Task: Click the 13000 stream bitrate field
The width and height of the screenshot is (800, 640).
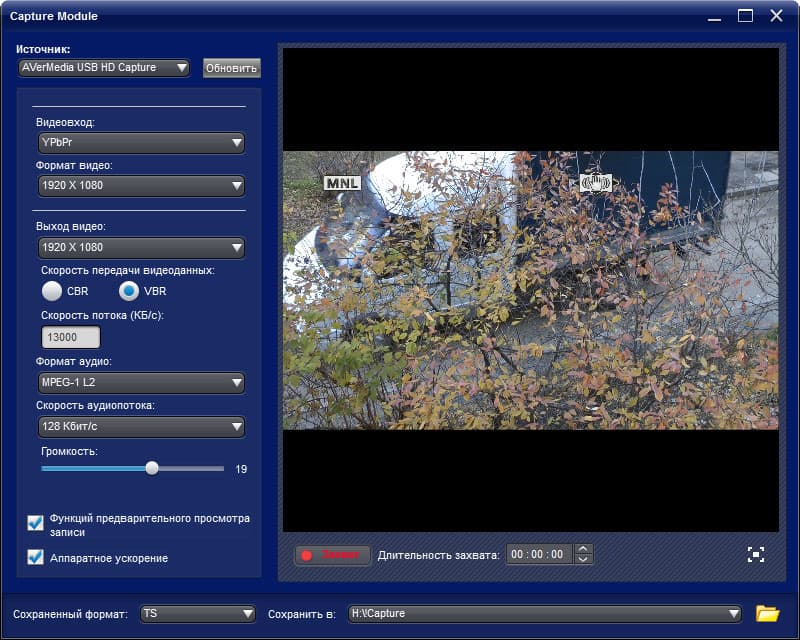Action: pos(70,337)
